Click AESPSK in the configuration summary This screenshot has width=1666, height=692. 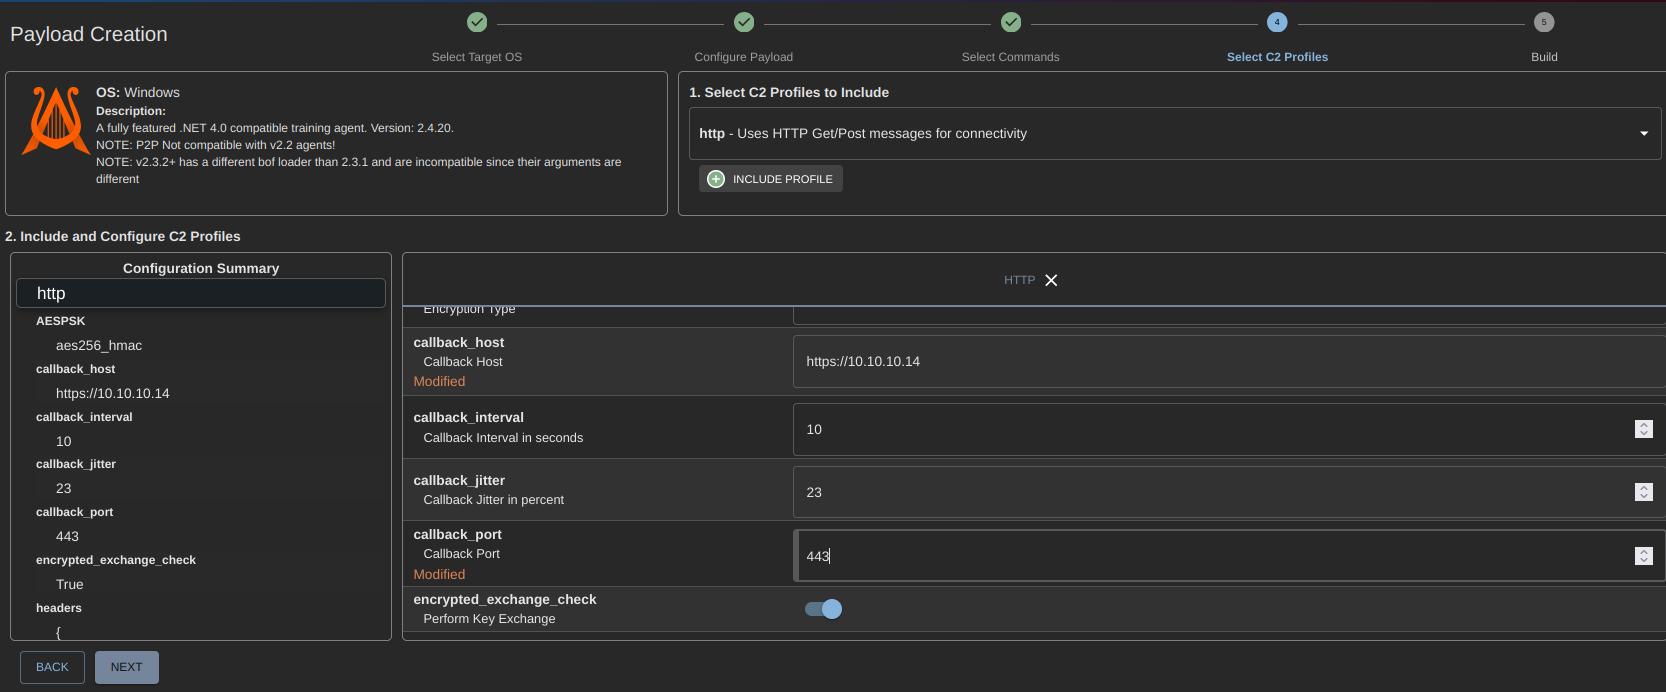61,321
